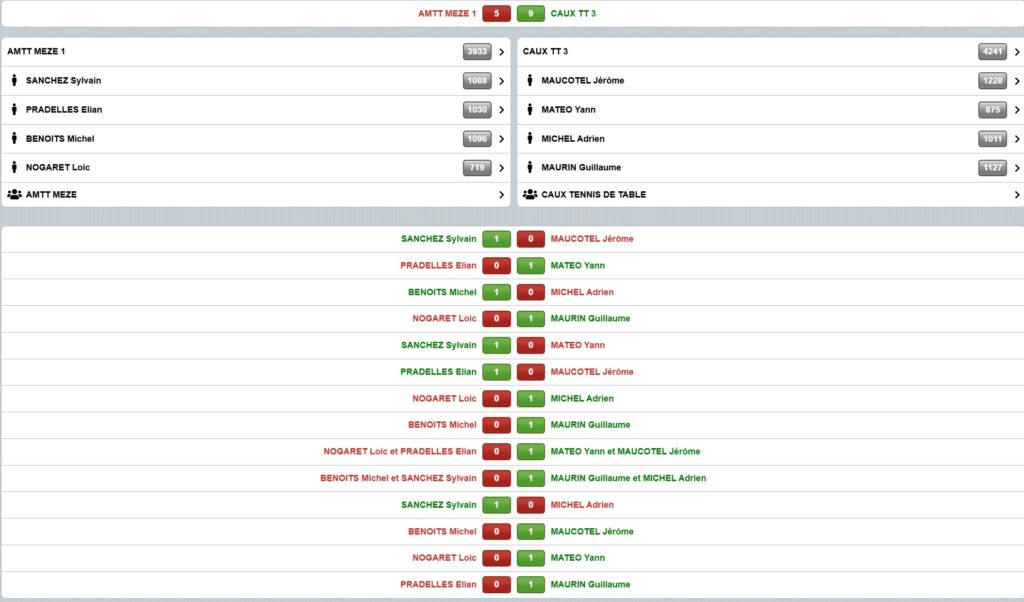Click the group icon beside AMTT MEZE
The width and height of the screenshot is (1024, 602).
15,195
